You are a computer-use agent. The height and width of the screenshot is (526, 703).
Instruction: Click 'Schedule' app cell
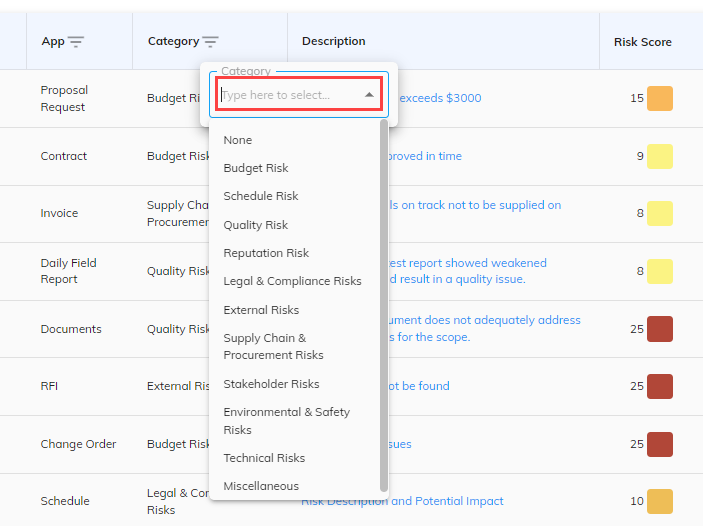[65, 501]
